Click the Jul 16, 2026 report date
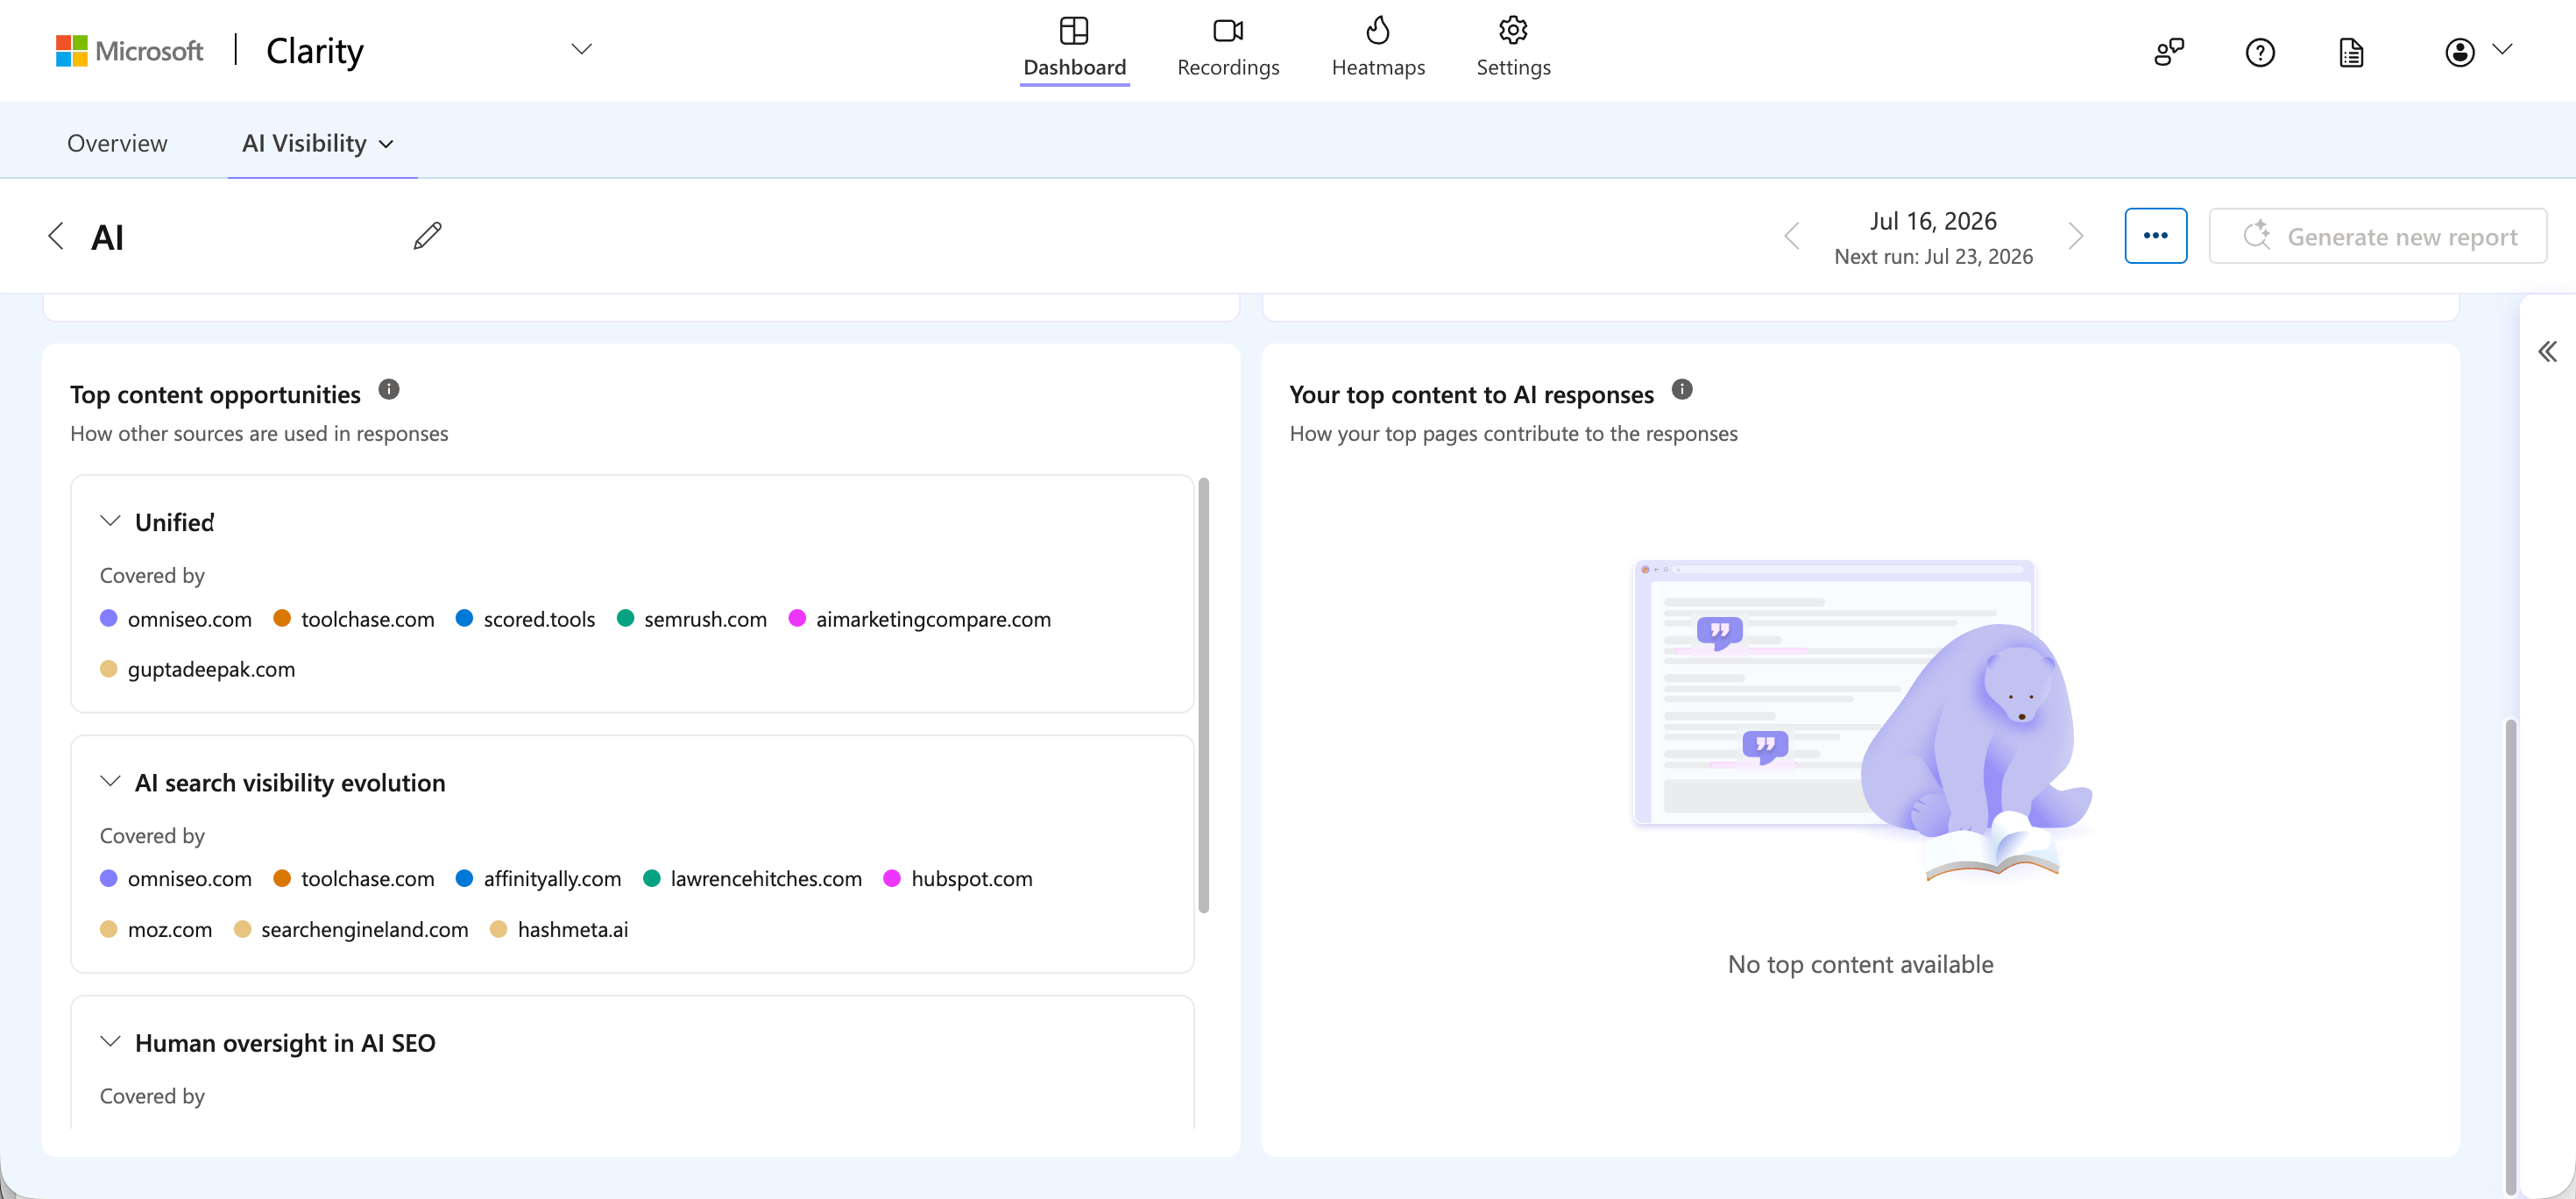 click(x=1932, y=221)
